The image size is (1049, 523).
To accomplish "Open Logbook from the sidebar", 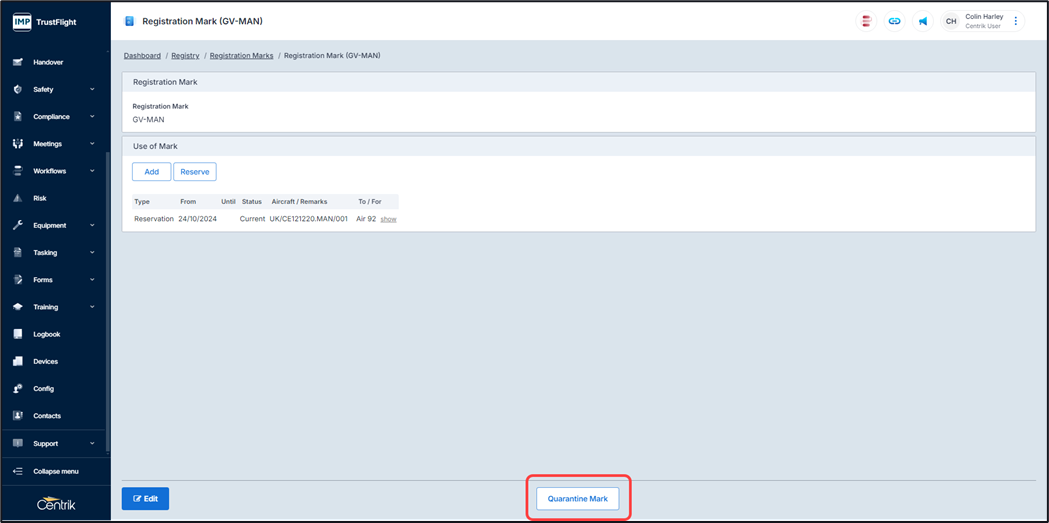I will (x=46, y=334).
